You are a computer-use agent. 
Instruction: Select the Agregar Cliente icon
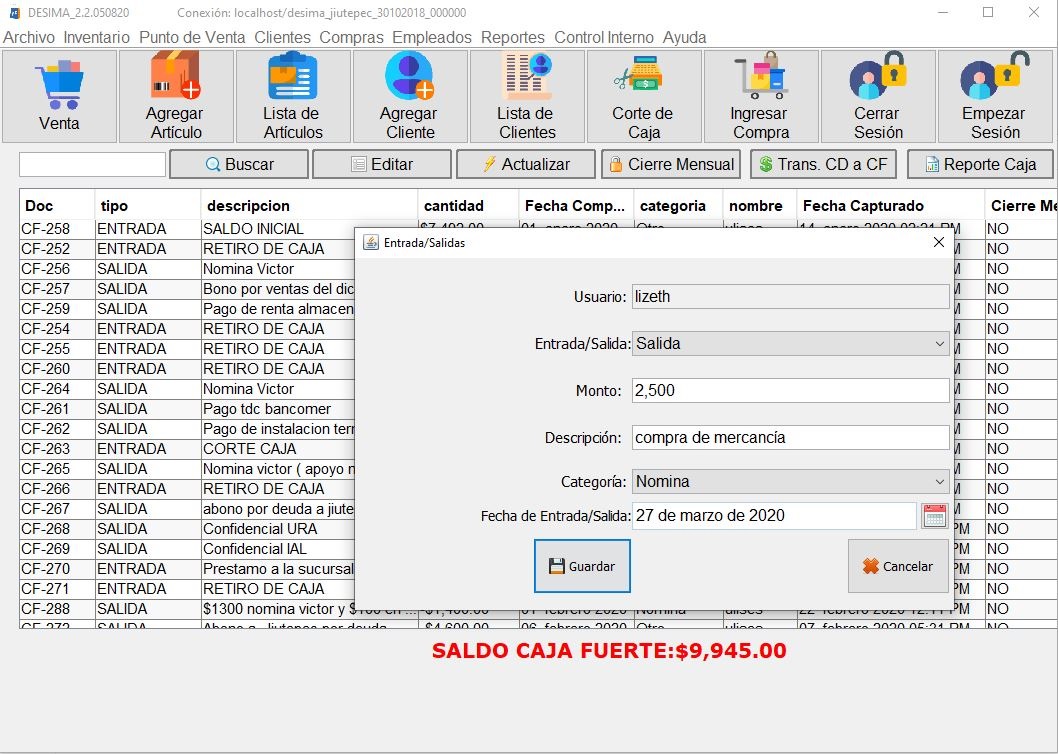click(409, 78)
